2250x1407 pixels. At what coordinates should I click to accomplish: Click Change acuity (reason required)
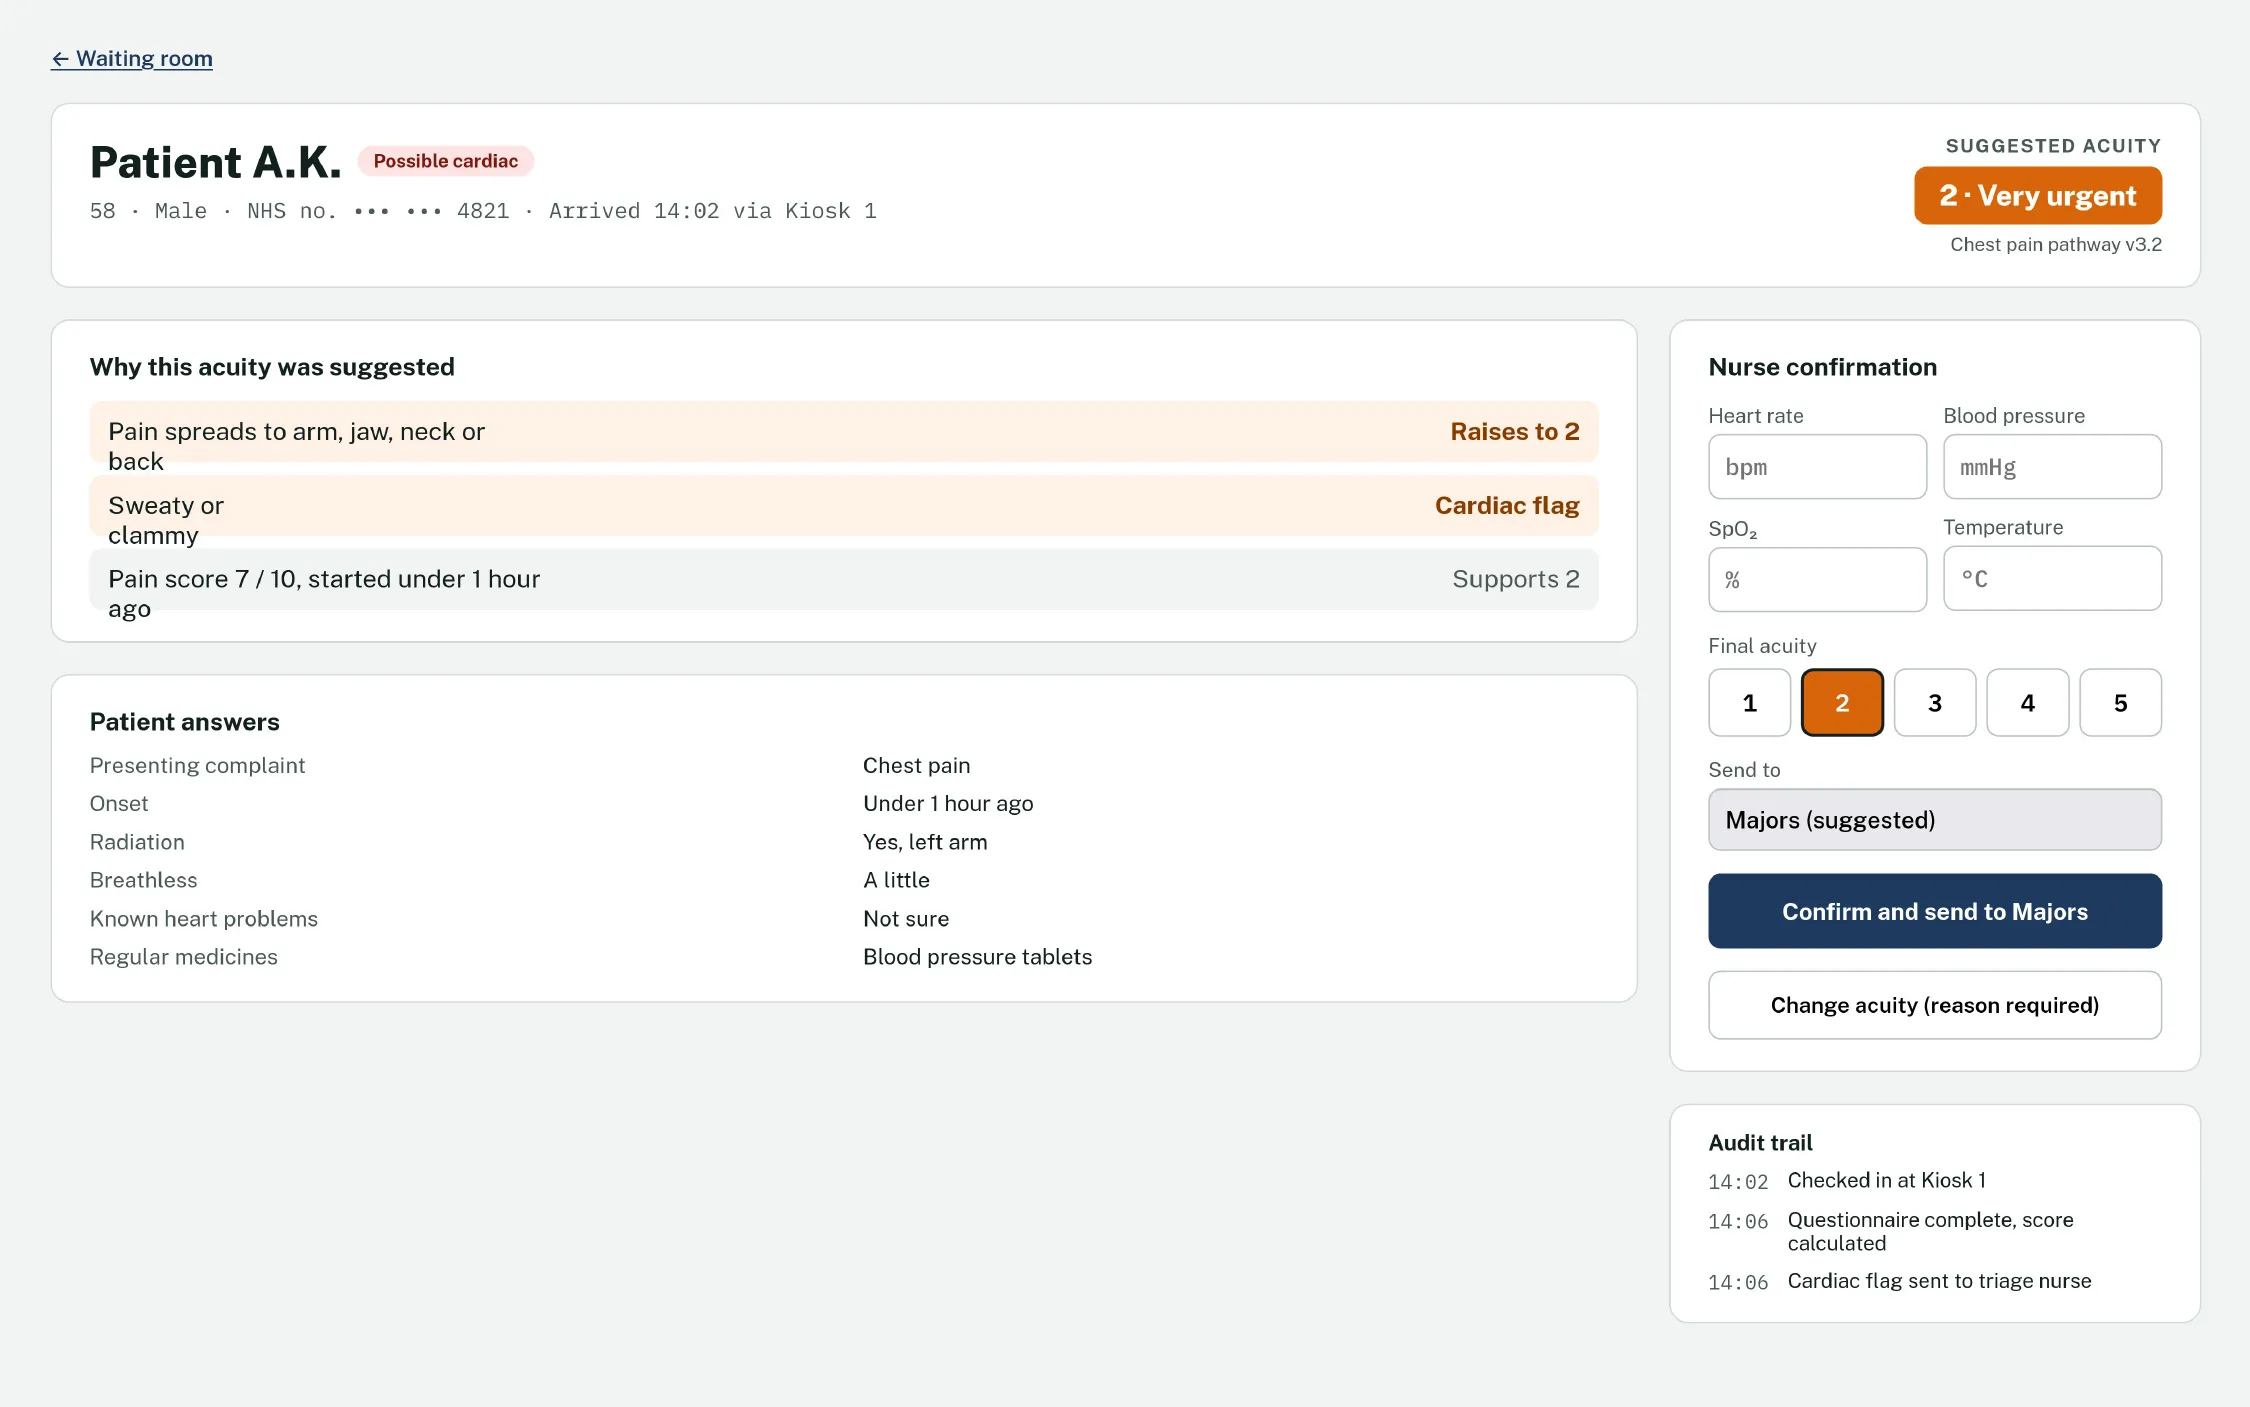(1935, 1005)
